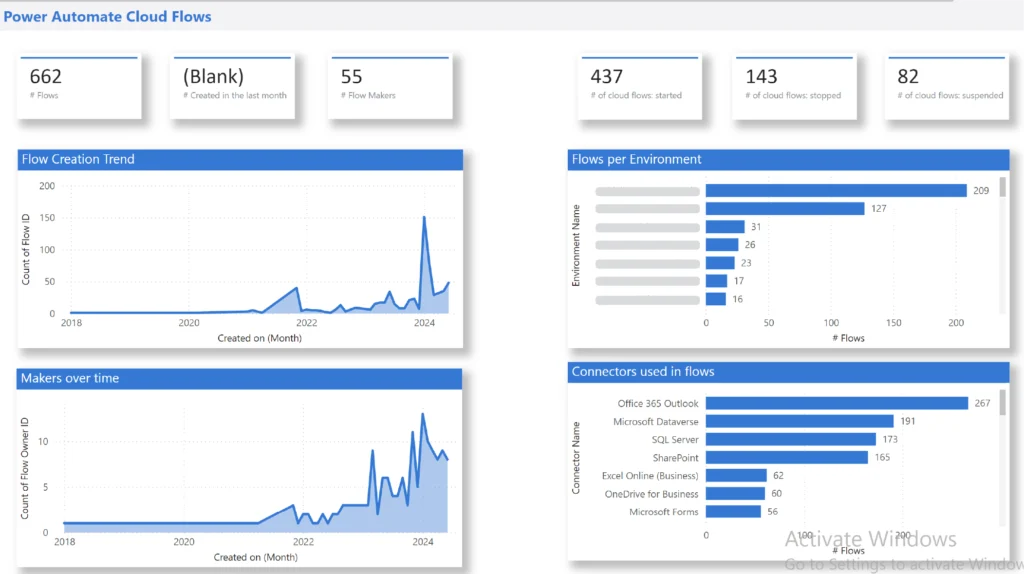Click the 55 # Flow Makers card
The image size is (1024, 574).
click(391, 87)
